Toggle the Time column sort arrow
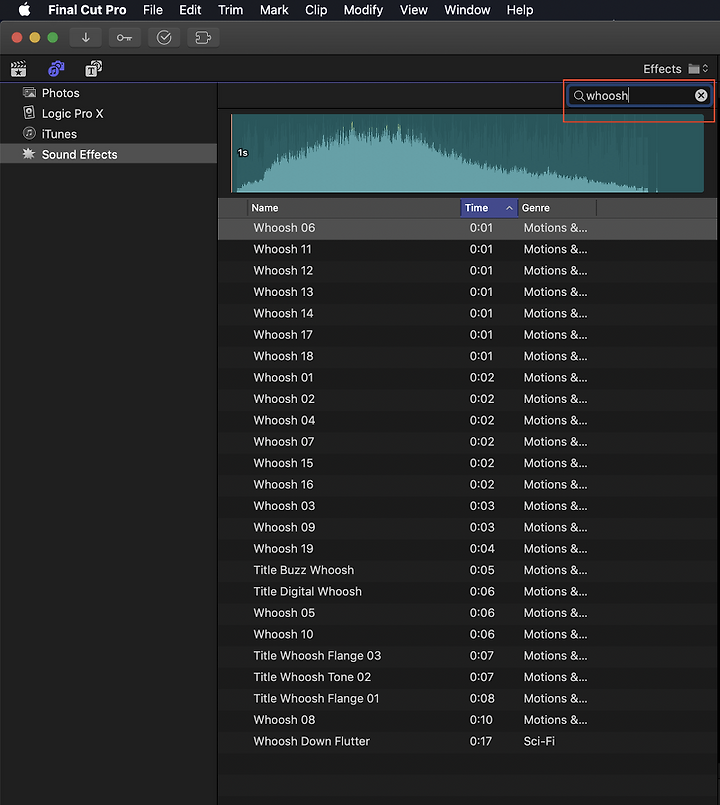The width and height of the screenshot is (720, 805). (509, 208)
